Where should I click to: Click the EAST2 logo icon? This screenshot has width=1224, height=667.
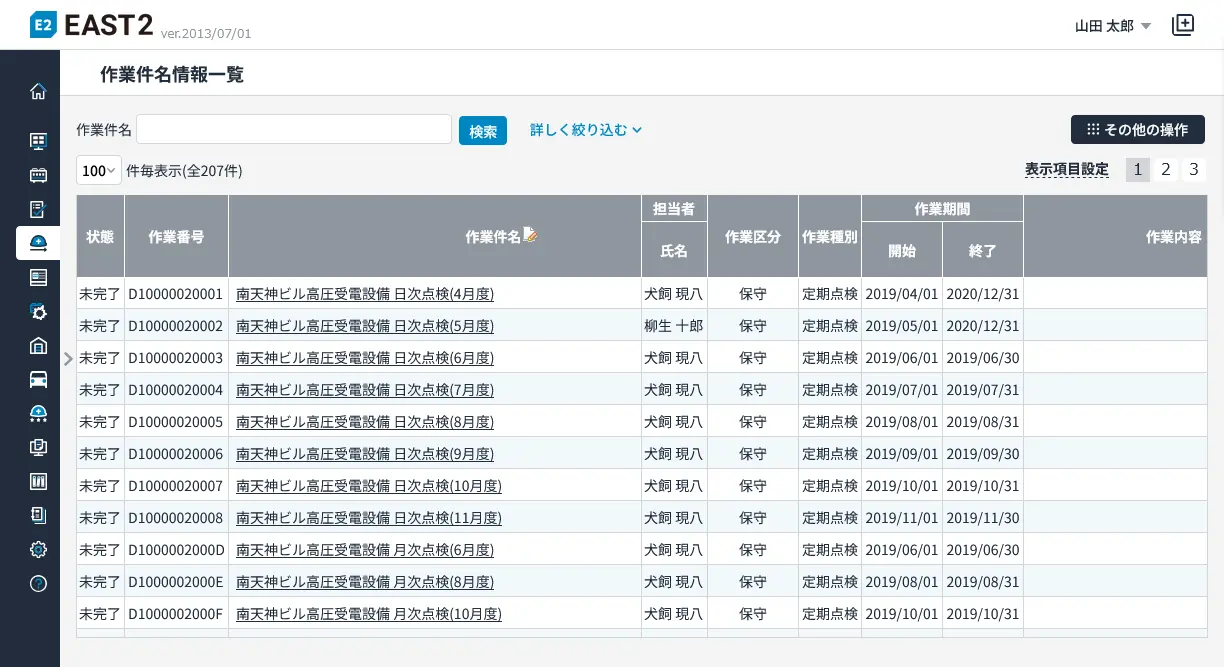pos(43,25)
